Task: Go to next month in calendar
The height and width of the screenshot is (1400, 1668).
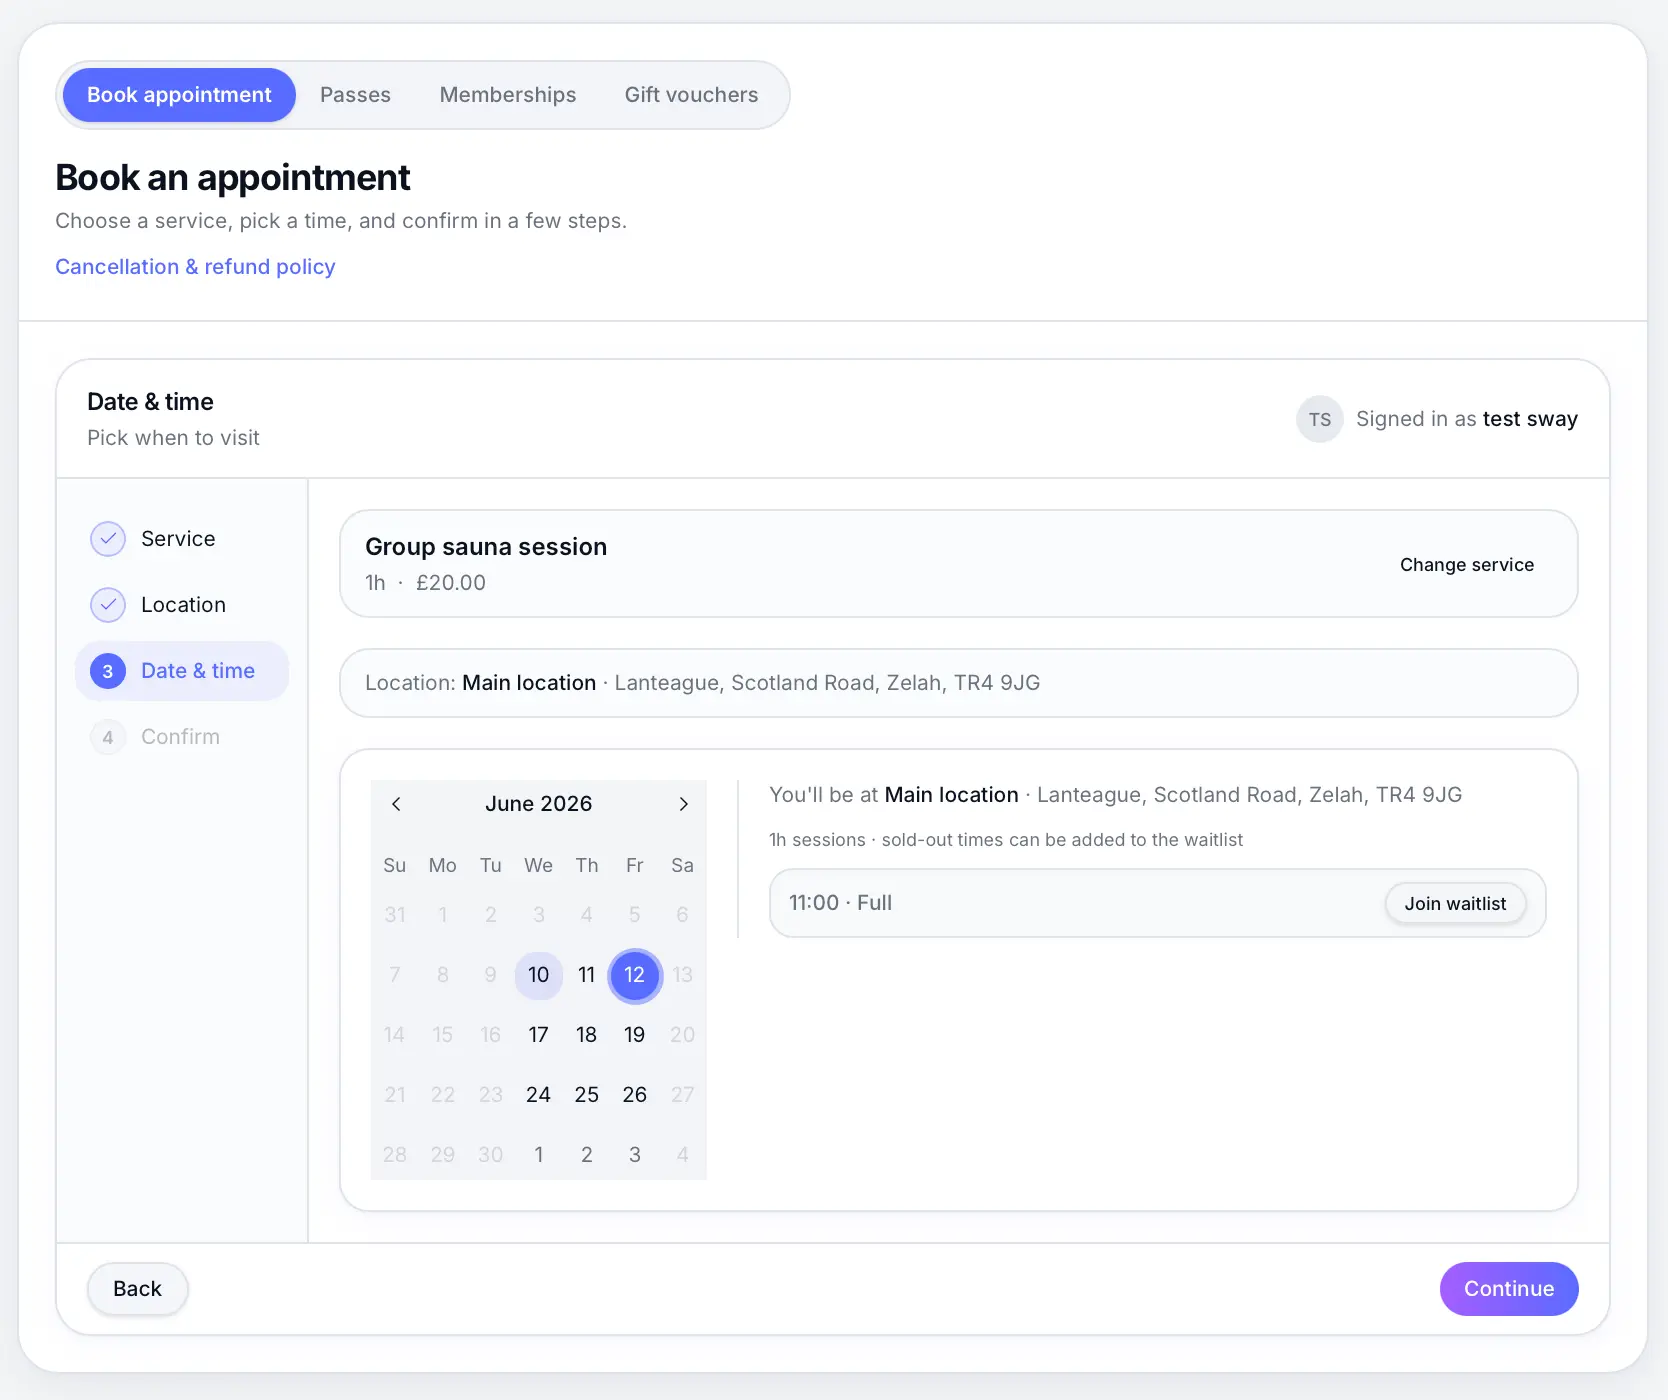Action: pyautogui.click(x=683, y=804)
